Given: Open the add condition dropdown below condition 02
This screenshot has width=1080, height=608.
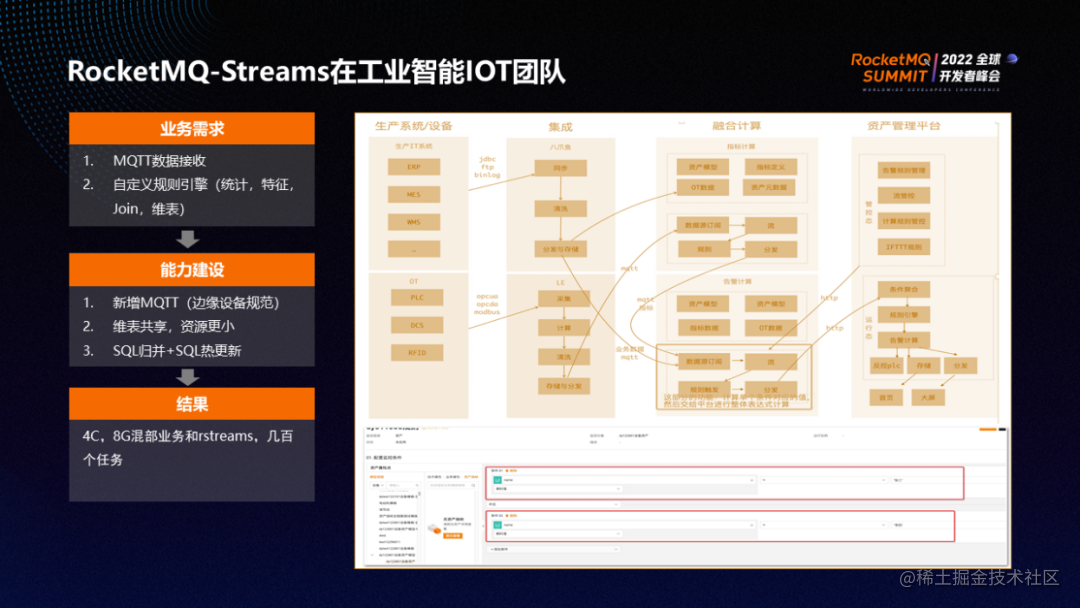Looking at the screenshot, I should pos(553,549).
